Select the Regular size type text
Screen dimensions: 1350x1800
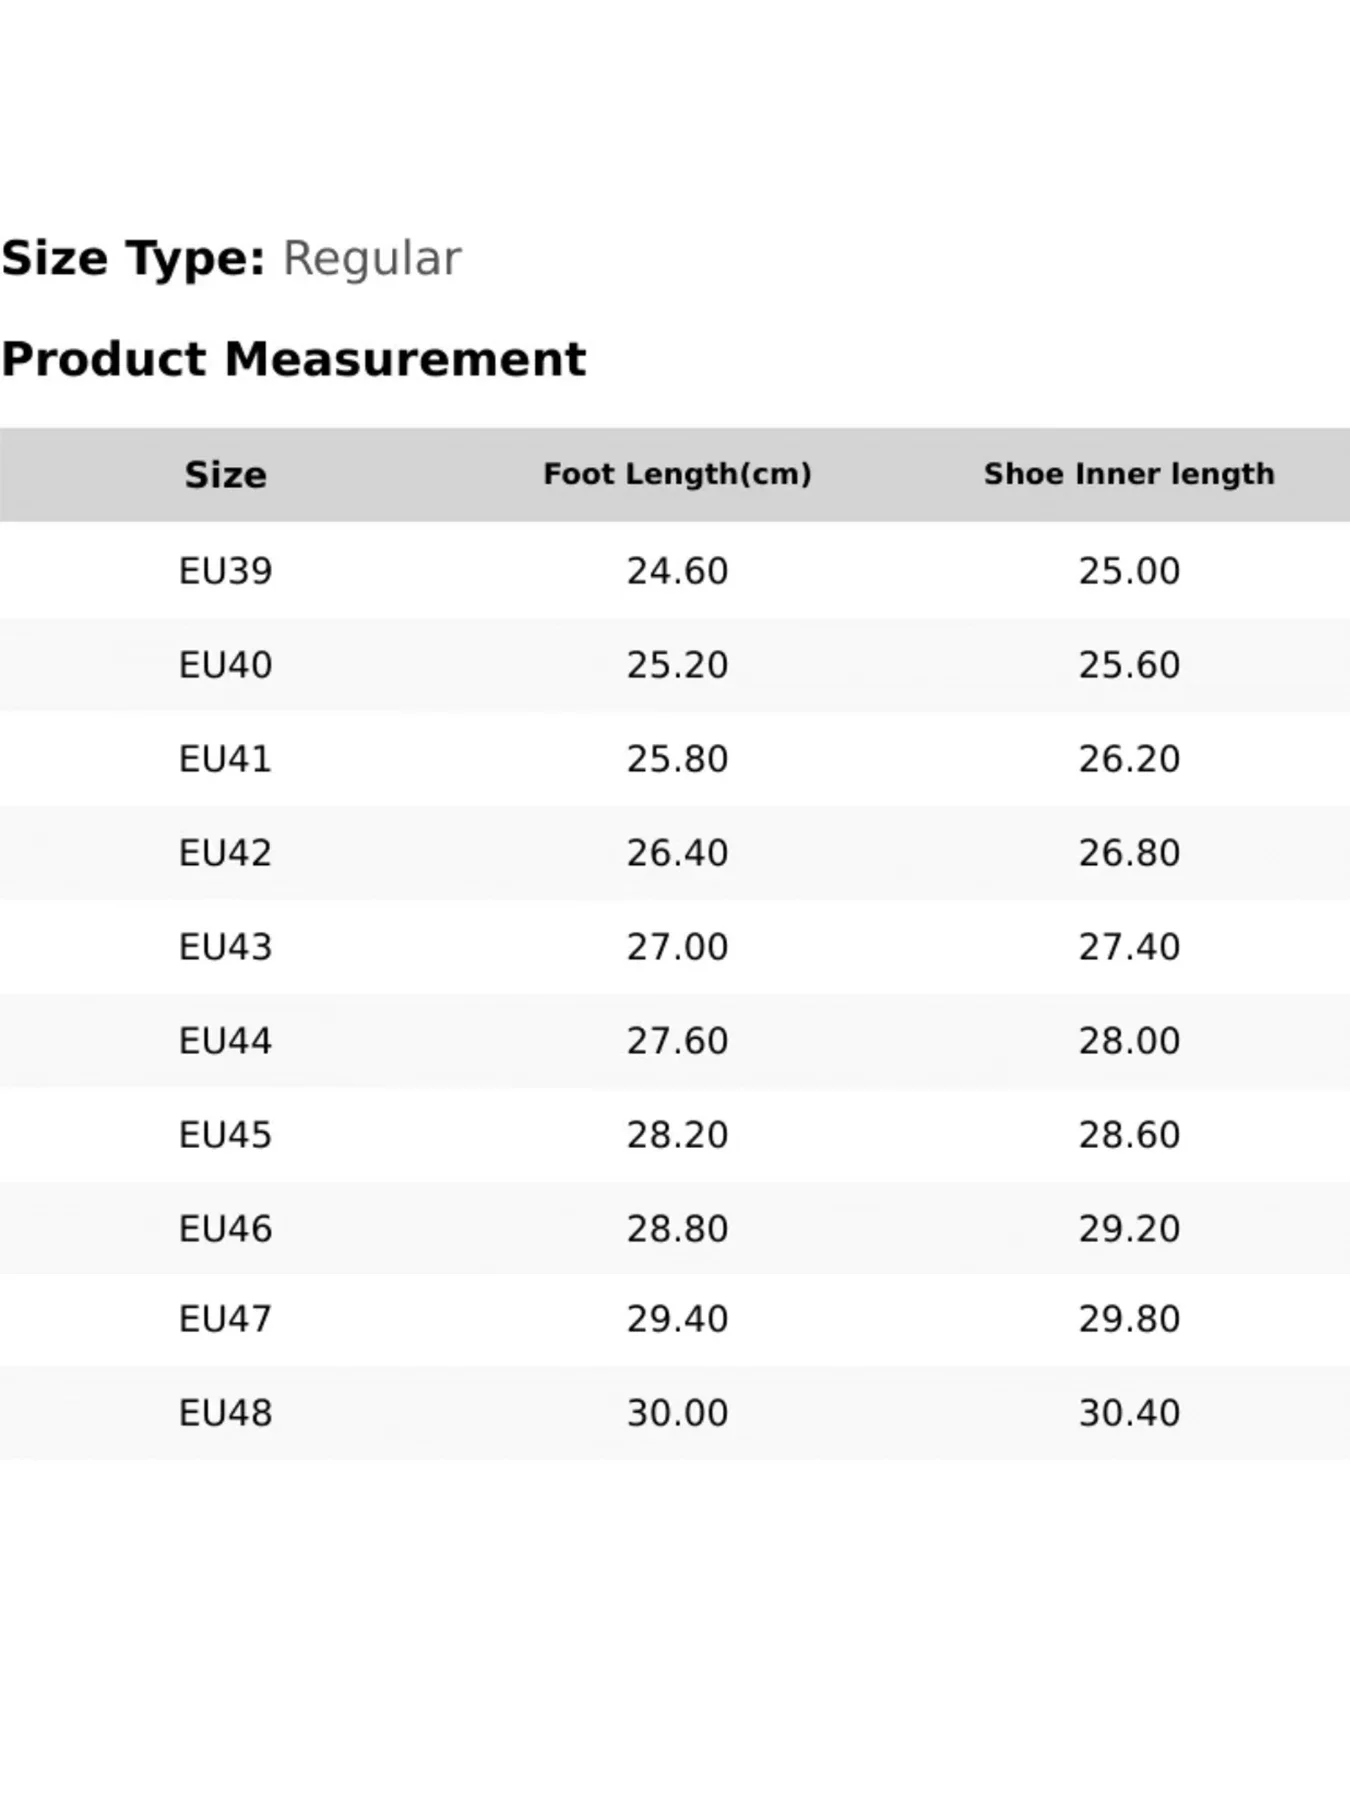pyautogui.click(x=372, y=259)
